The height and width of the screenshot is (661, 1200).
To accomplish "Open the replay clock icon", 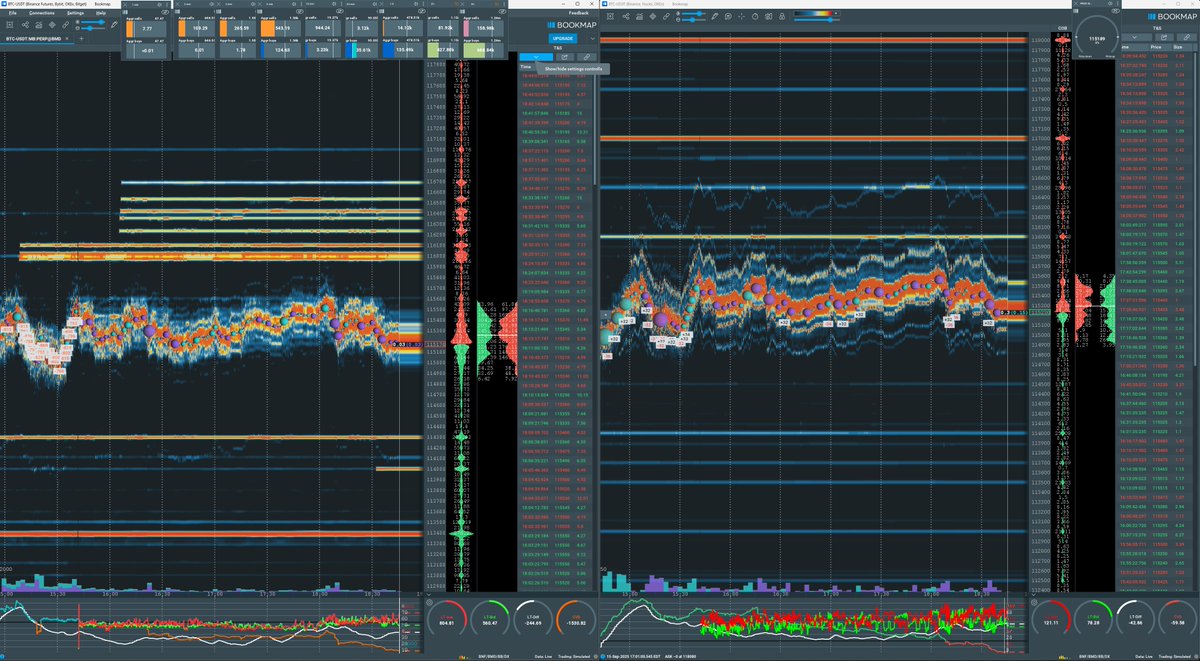I will [x=755, y=16].
